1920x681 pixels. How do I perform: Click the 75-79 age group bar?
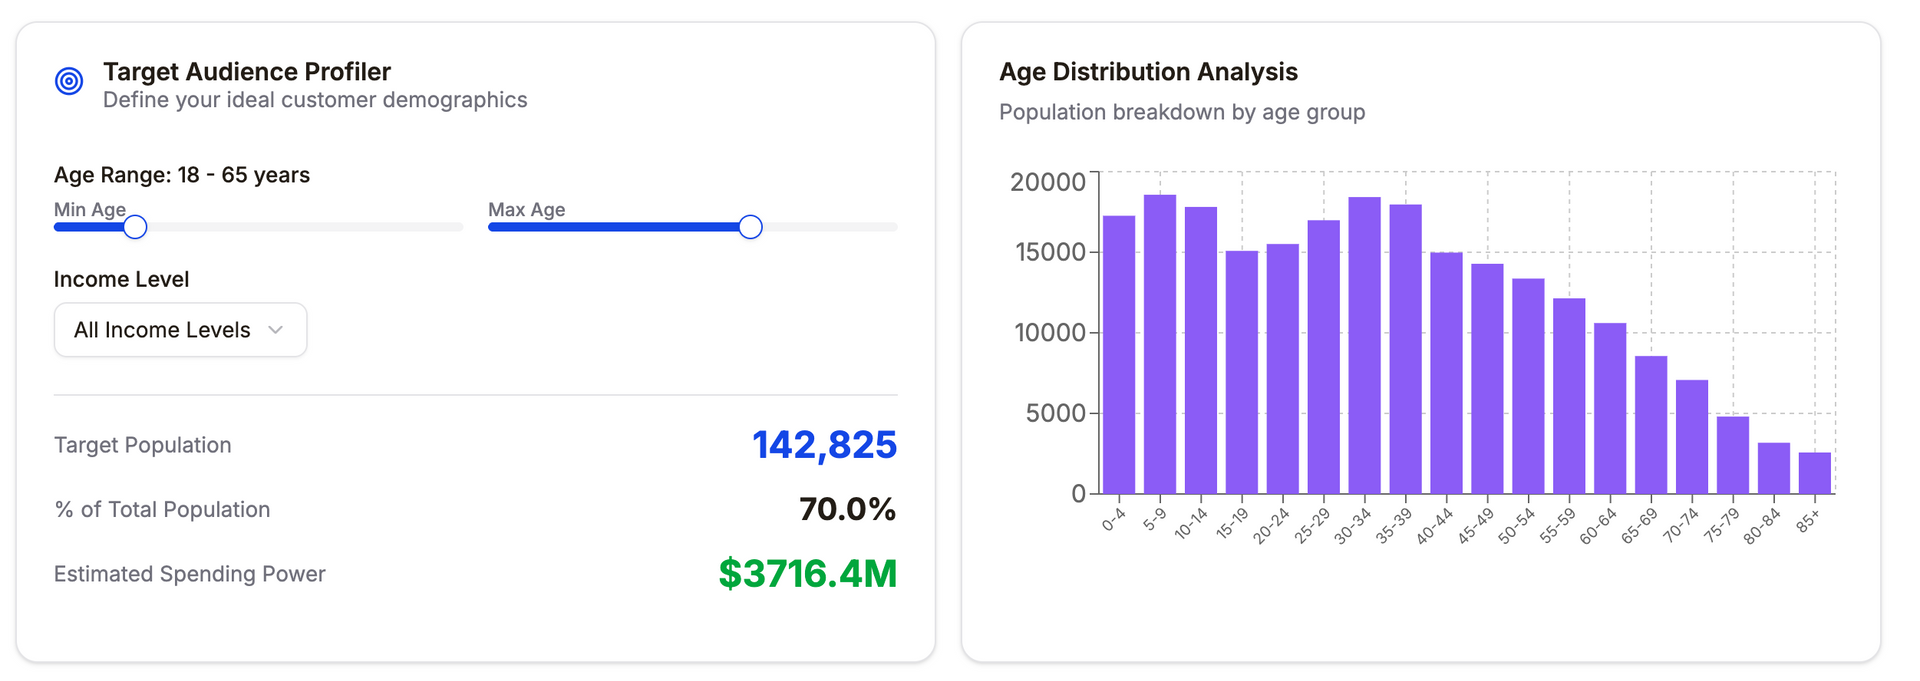[x=1733, y=455]
